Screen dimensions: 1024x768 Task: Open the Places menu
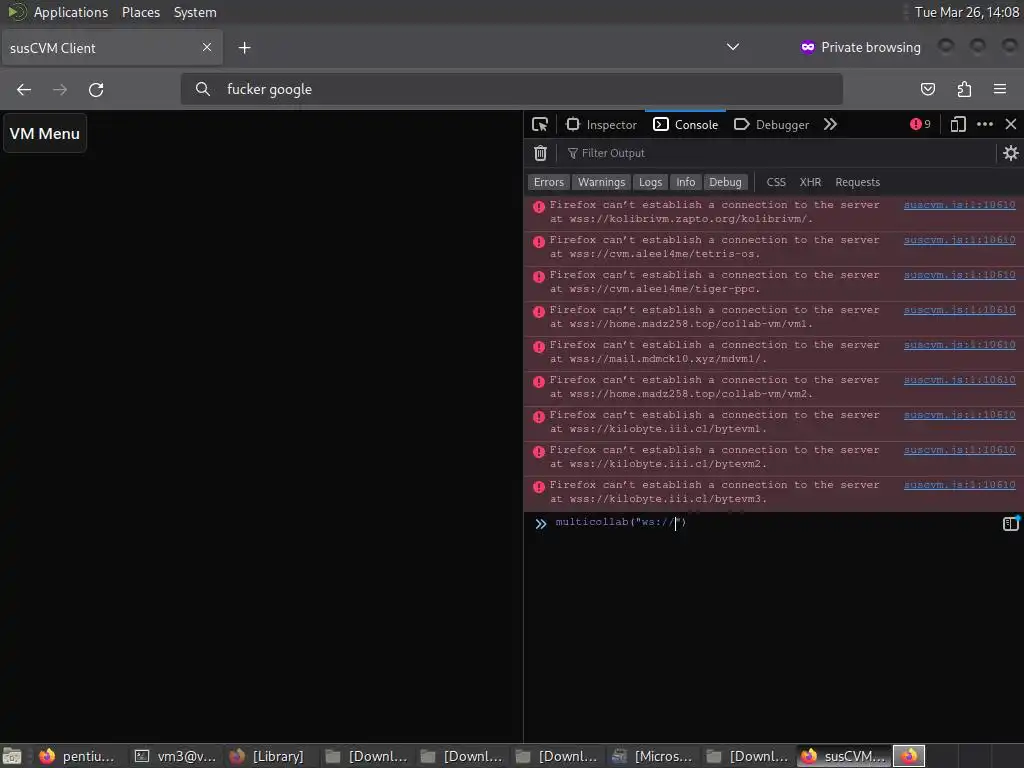140,12
